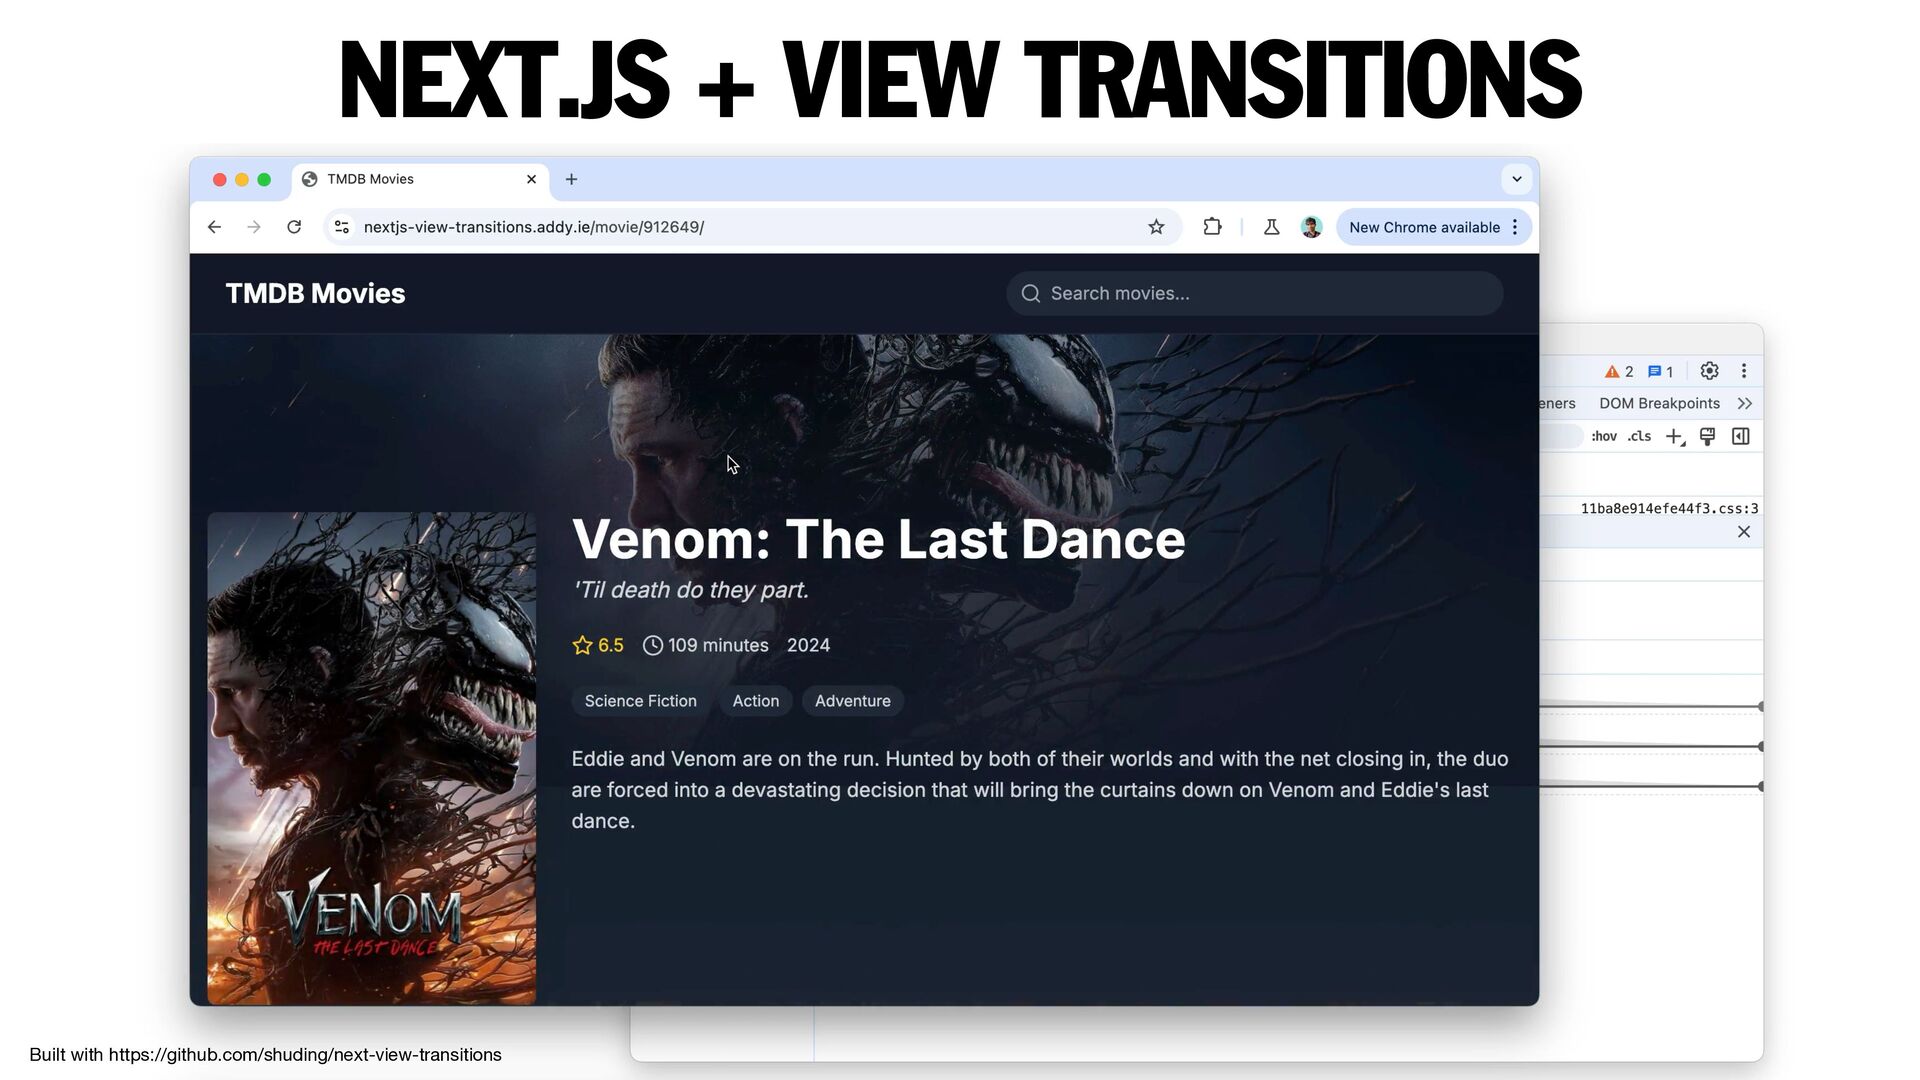Open DevTools messages count indicator
The height and width of the screenshot is (1080, 1920).
click(1660, 371)
